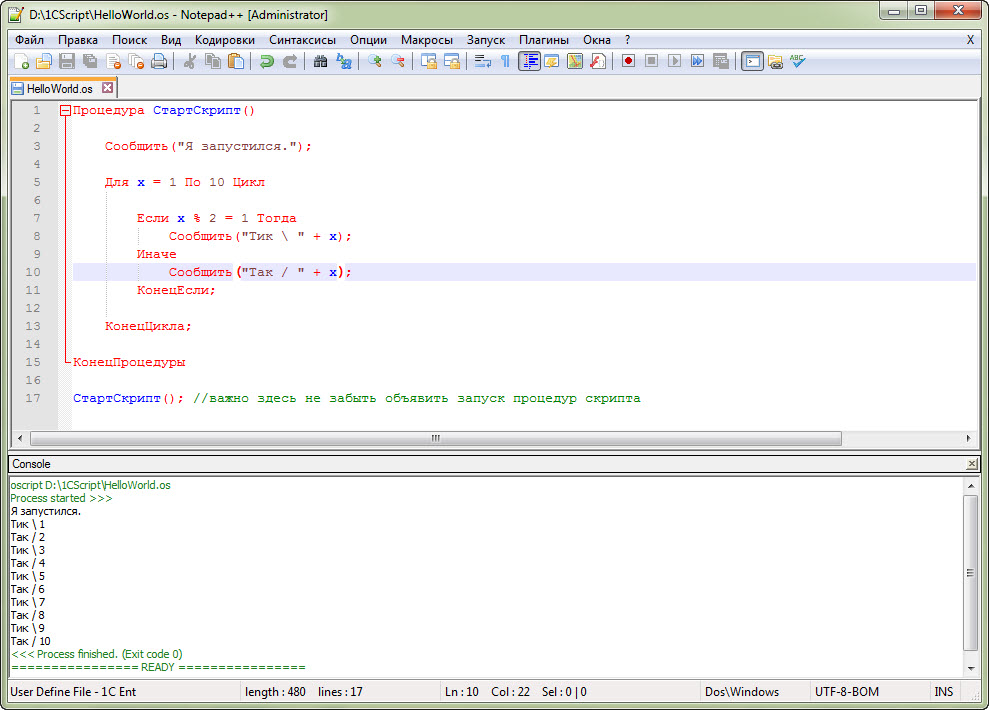This screenshot has height=710, width=989.
Task: Run the spell checker (ABC icon)
Action: [797, 61]
